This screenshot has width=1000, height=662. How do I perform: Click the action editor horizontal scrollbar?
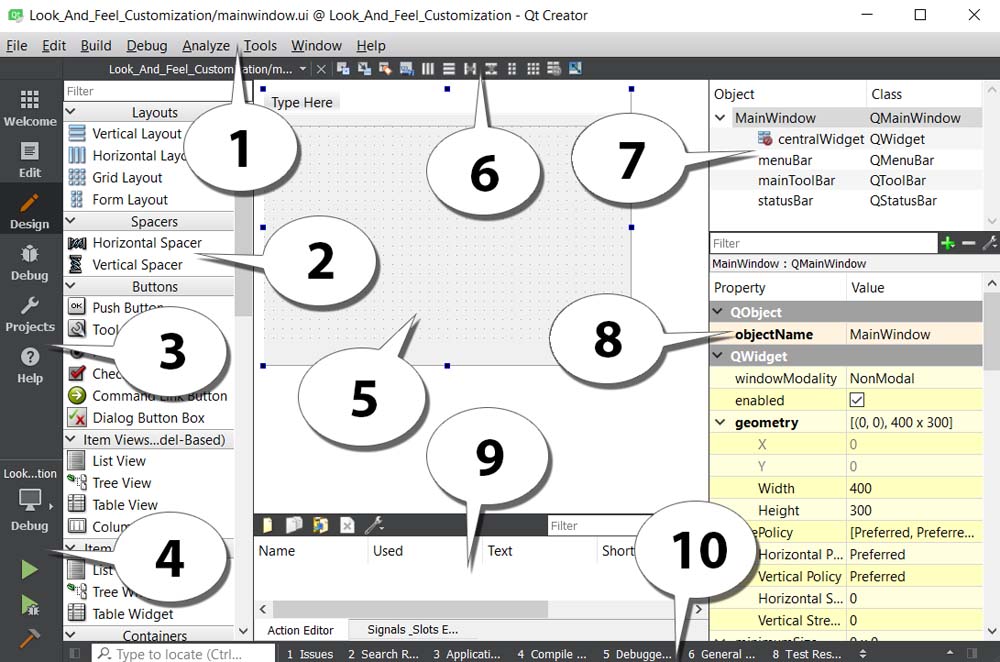(410, 609)
